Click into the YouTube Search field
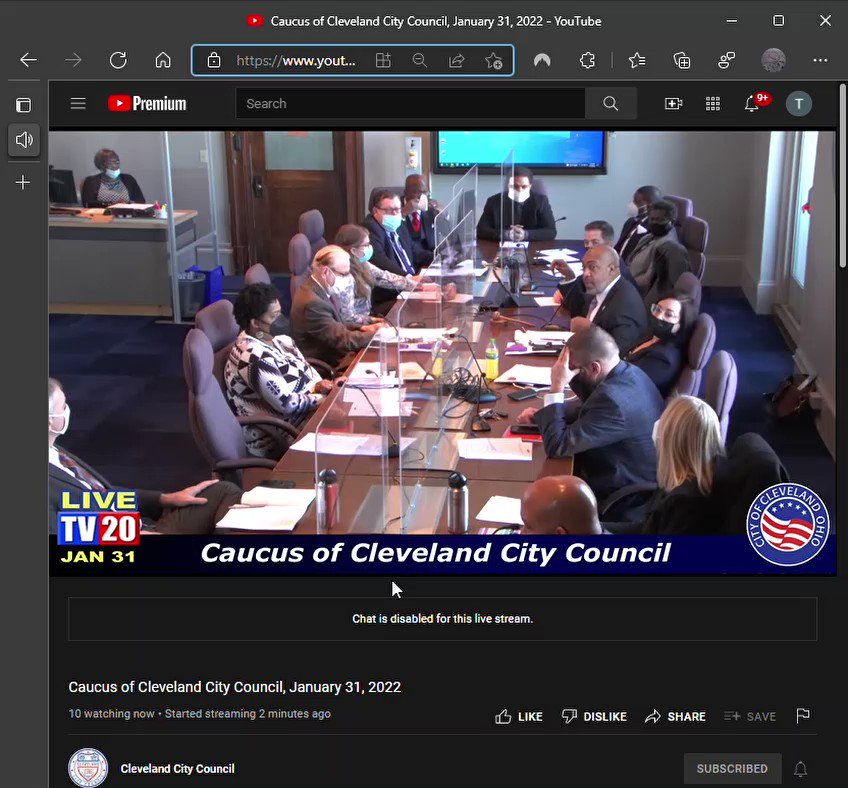This screenshot has height=788, width=848. pos(410,103)
